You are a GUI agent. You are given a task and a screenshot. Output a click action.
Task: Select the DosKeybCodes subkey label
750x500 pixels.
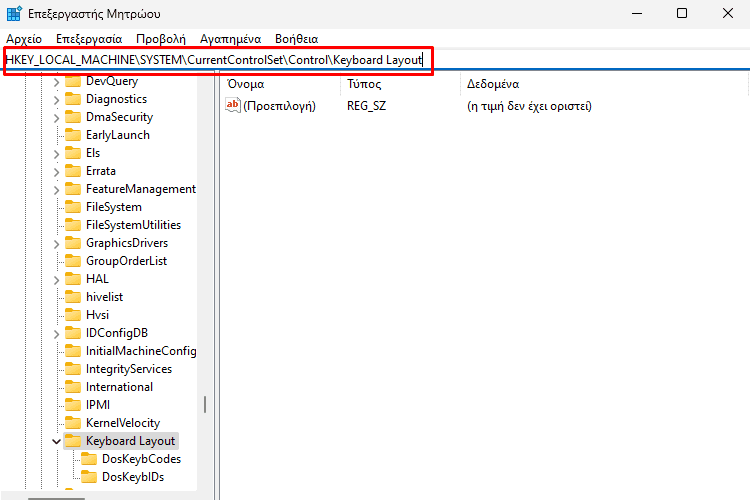142,459
